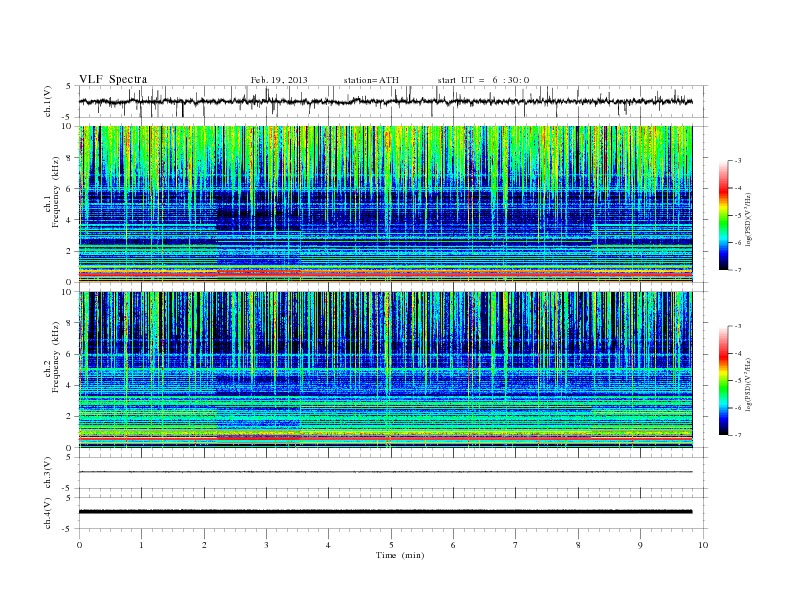Click the "2" tick on the time axis

coord(204,545)
